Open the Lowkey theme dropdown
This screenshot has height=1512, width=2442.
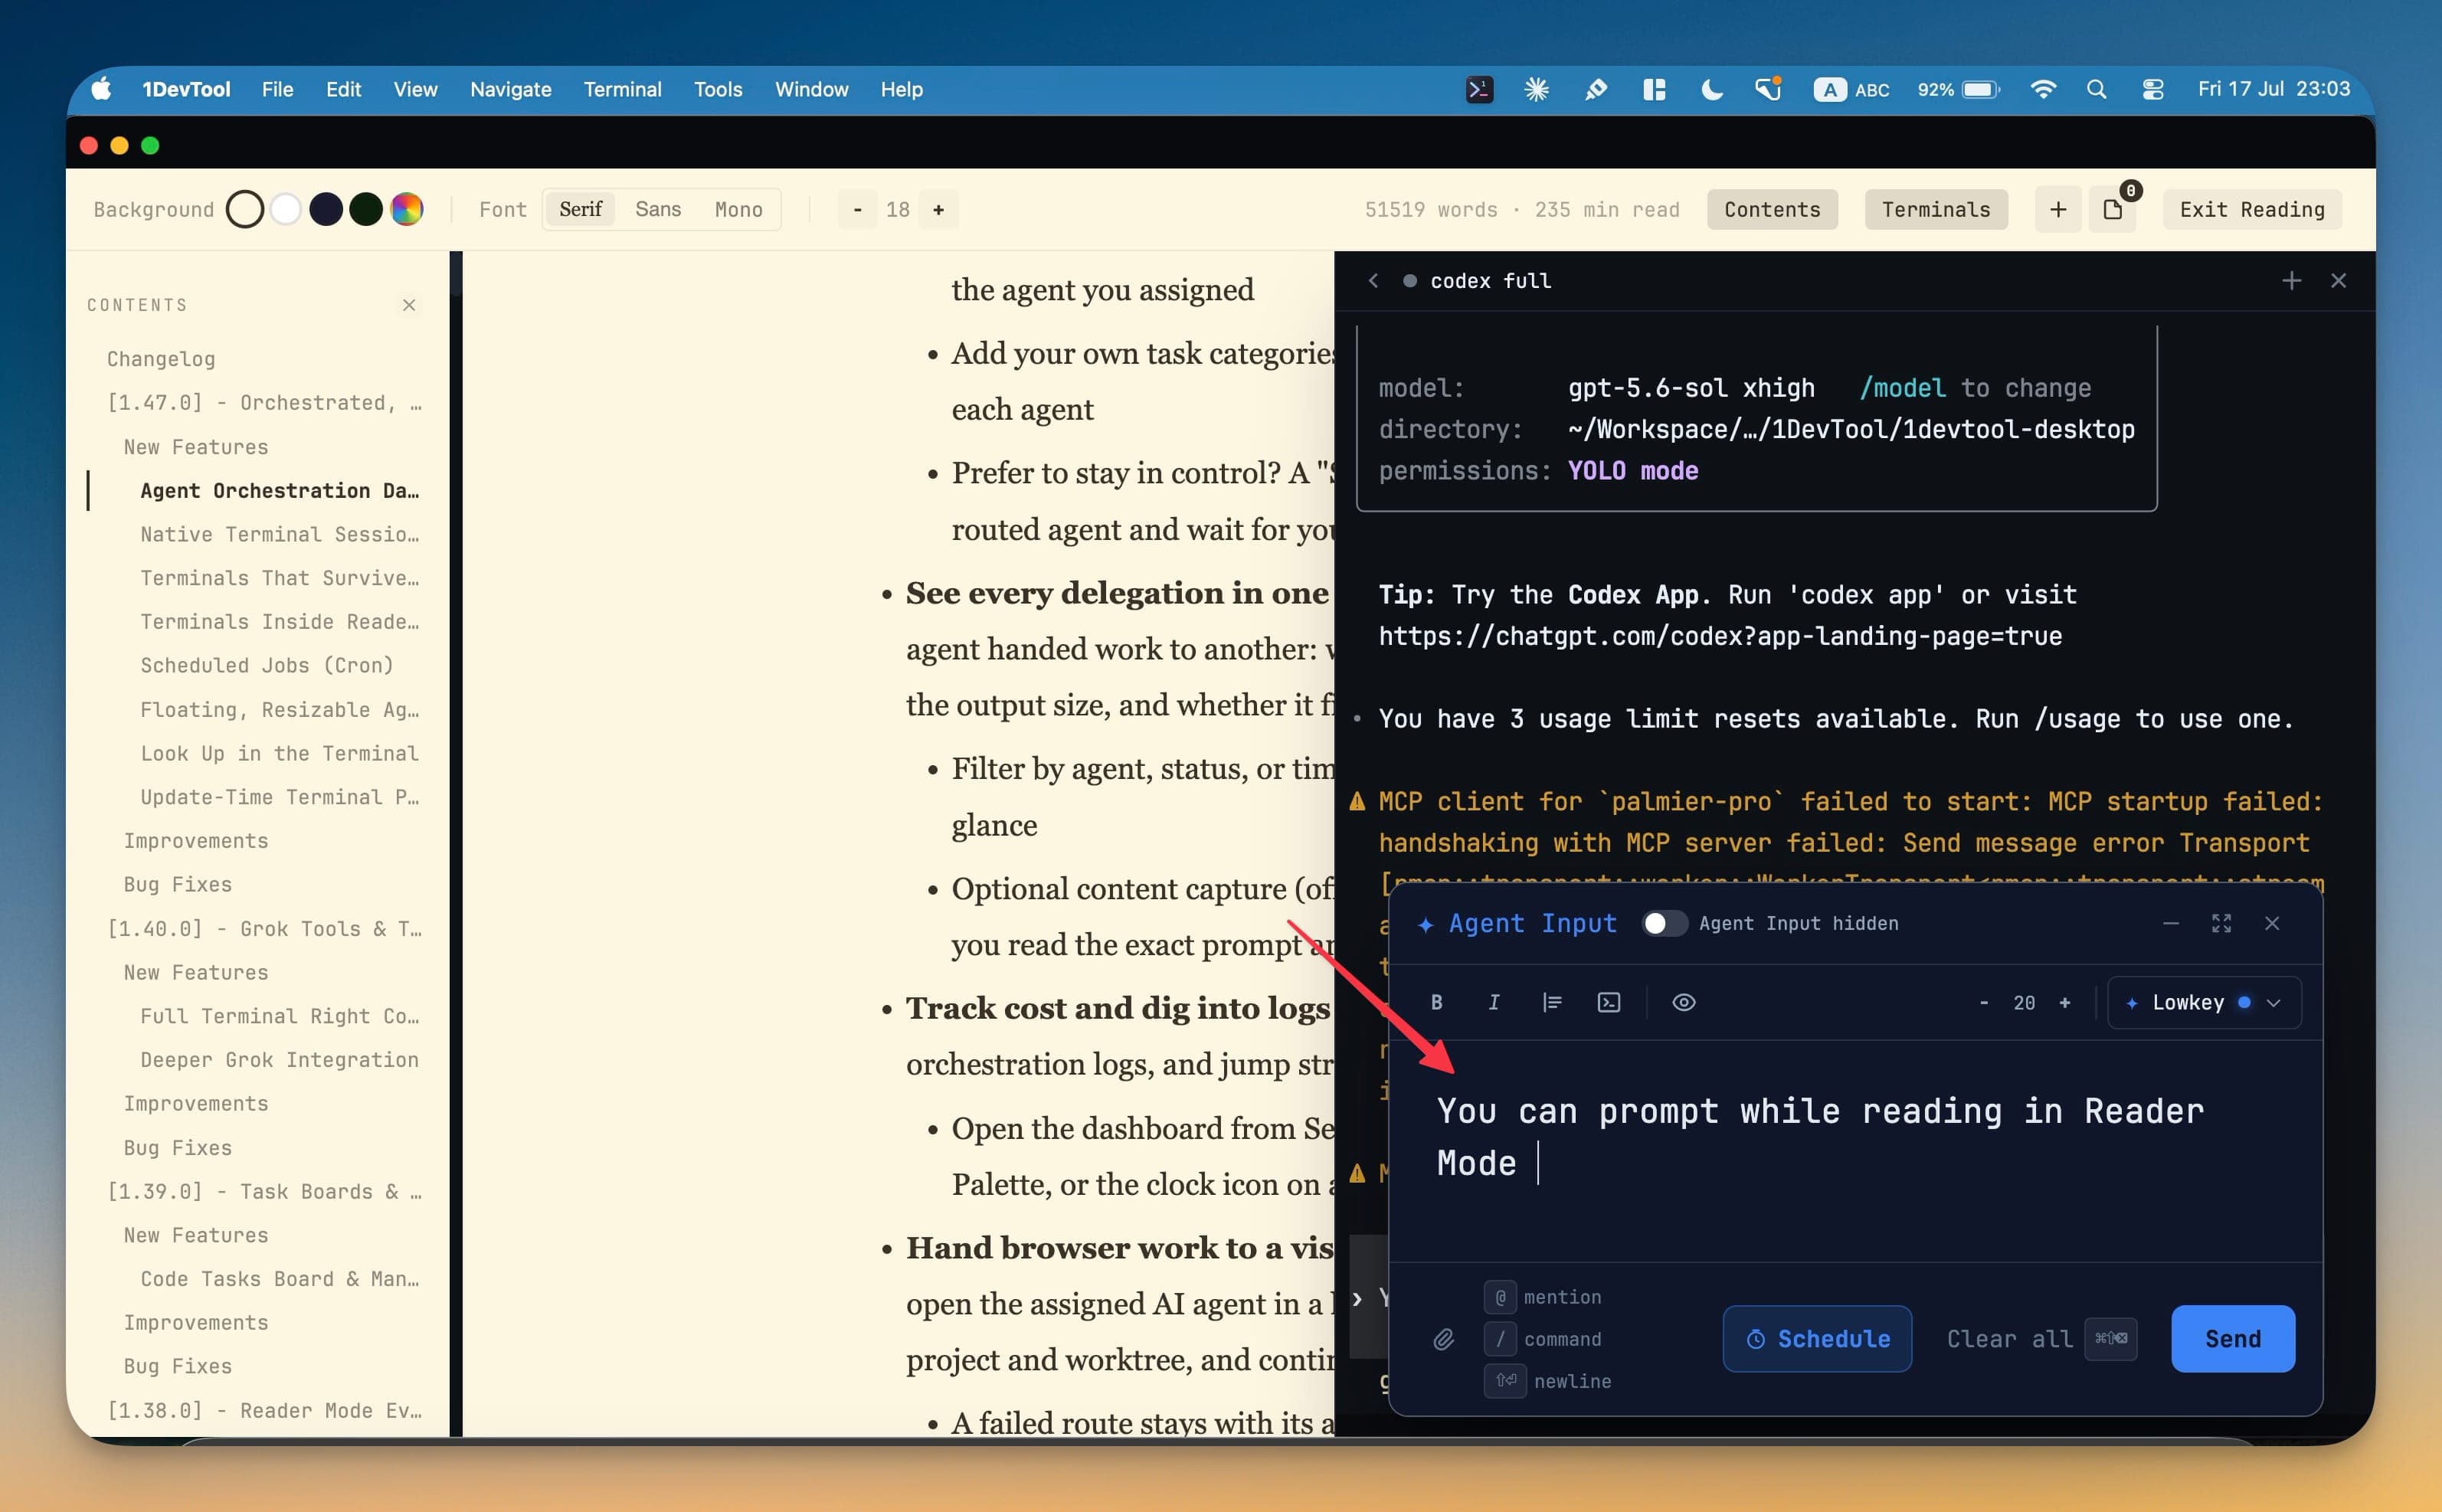point(2204,1002)
